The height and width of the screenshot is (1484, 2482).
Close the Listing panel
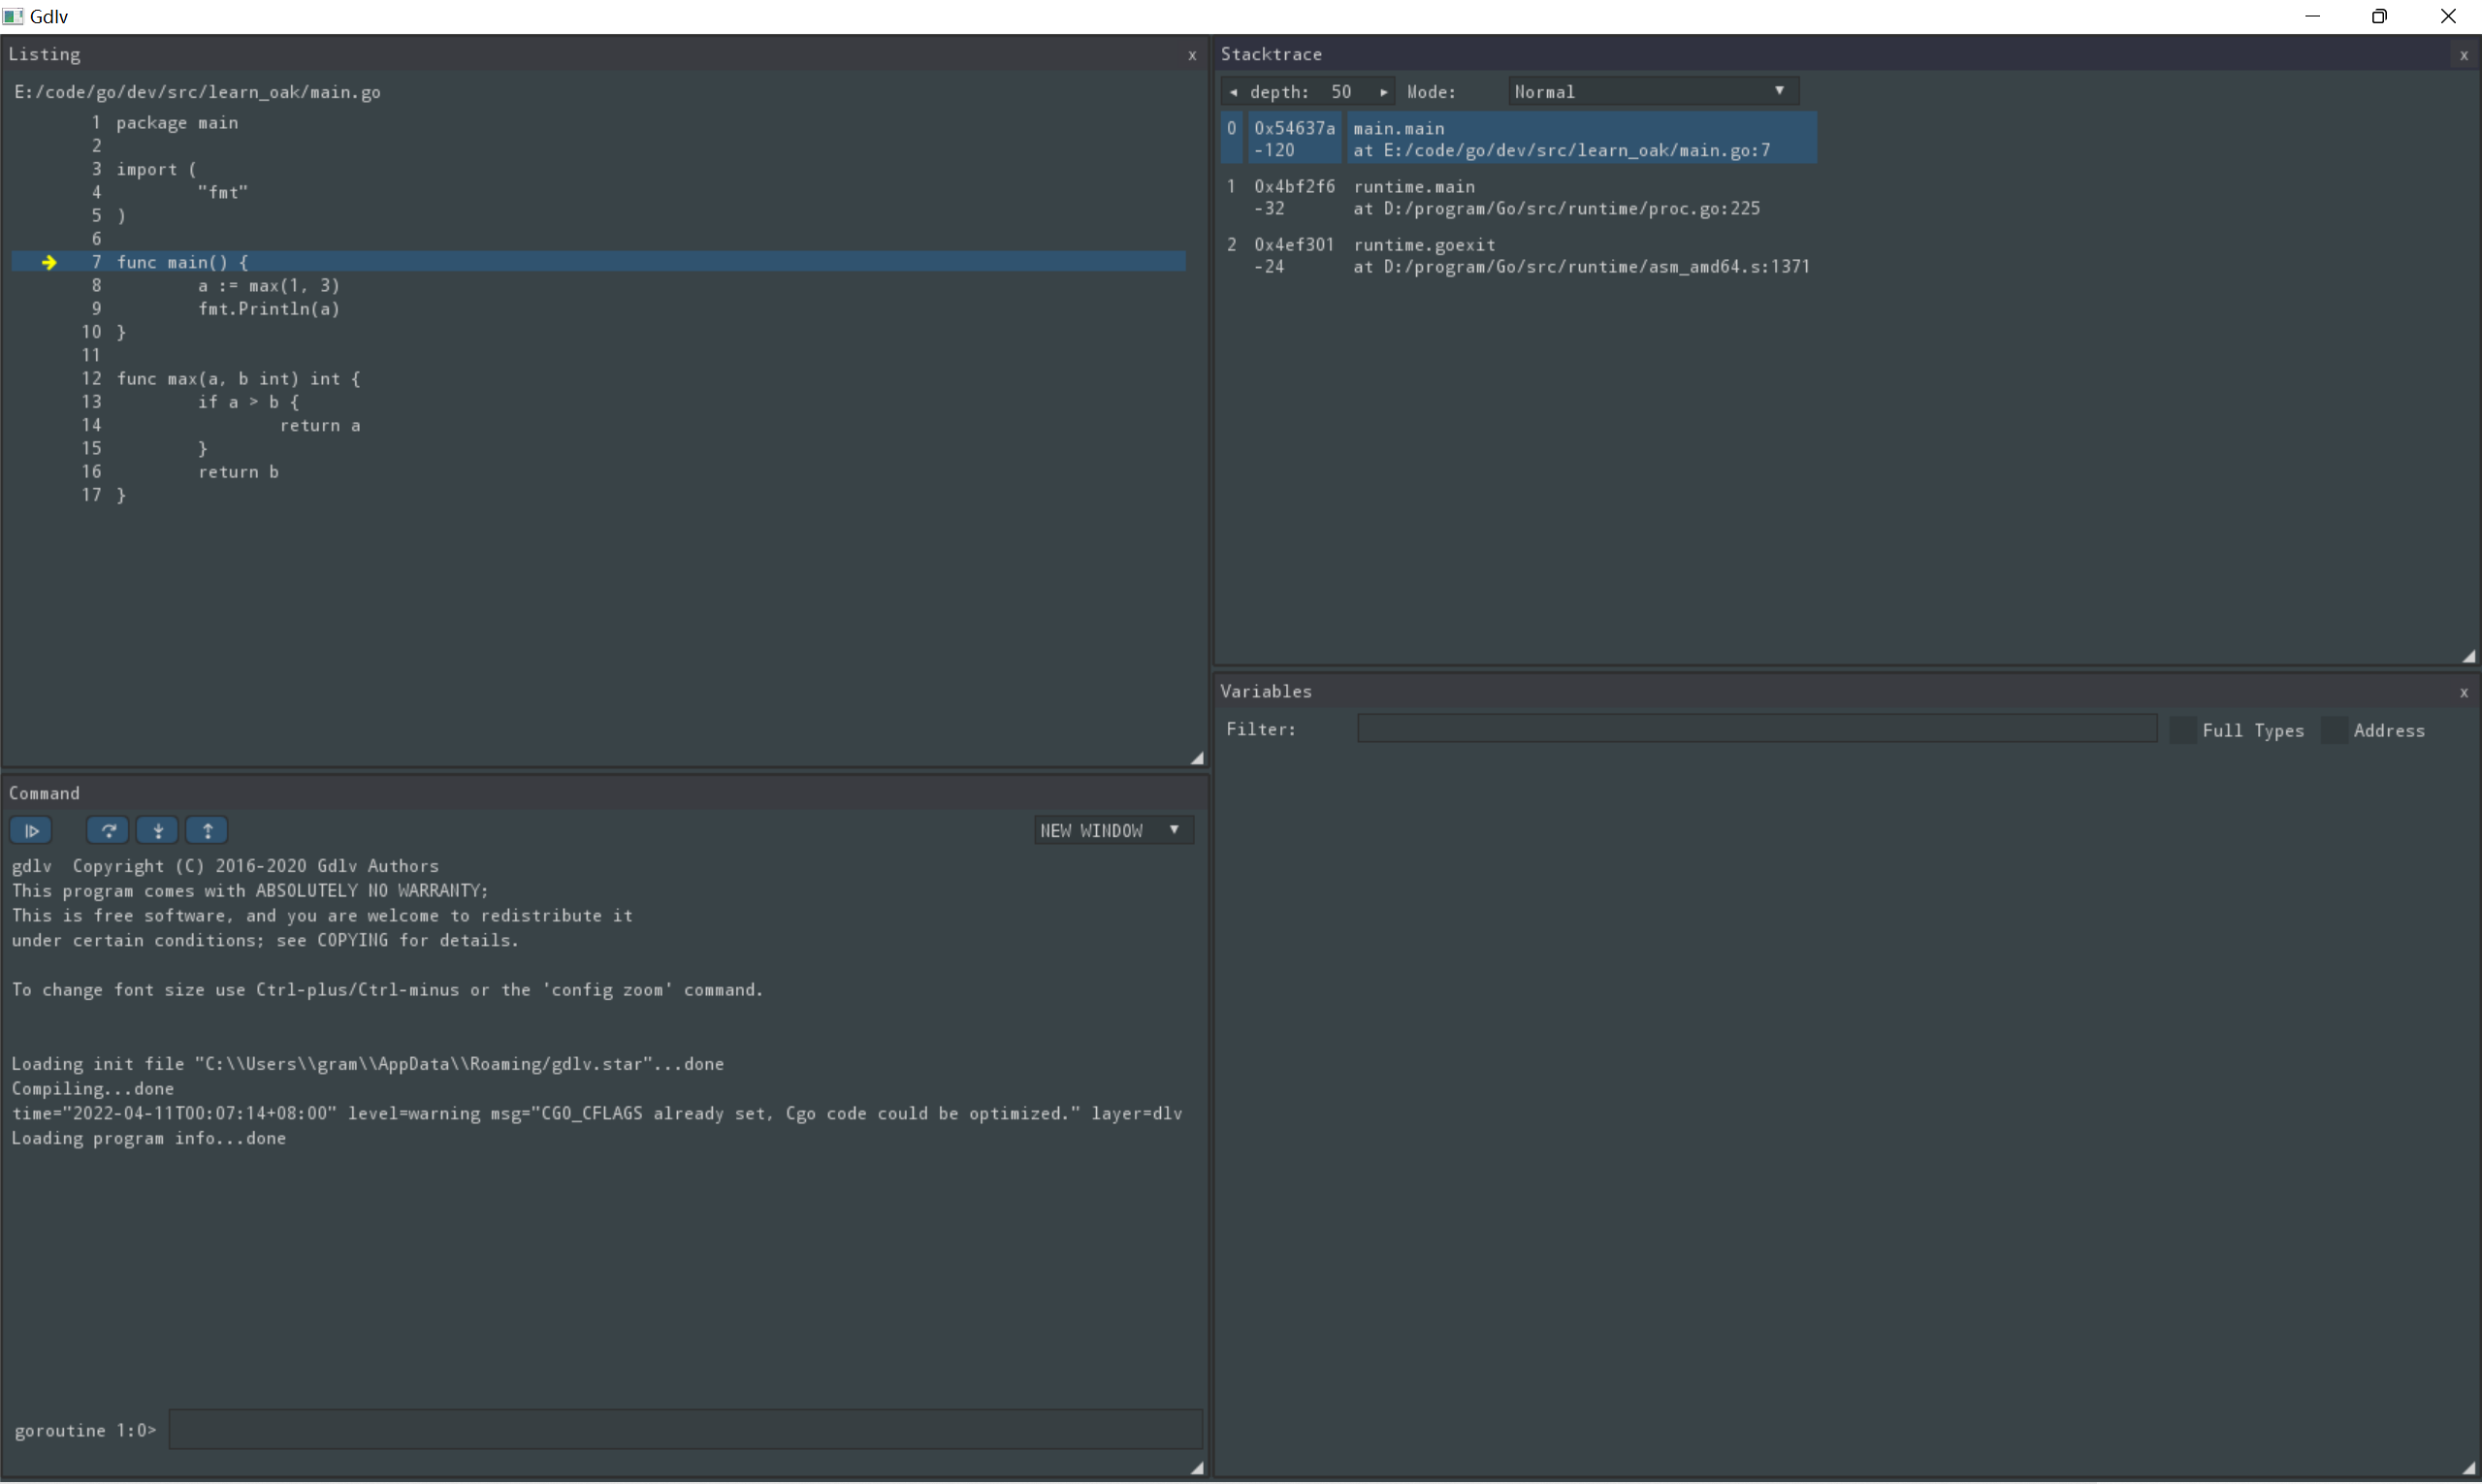[1192, 55]
